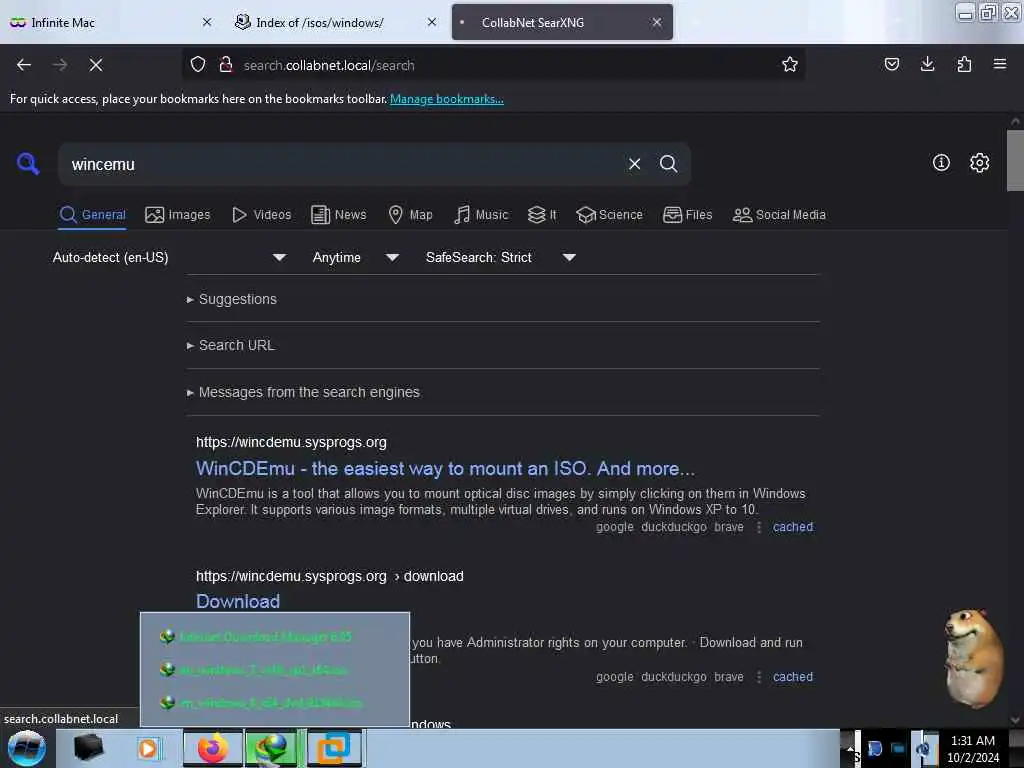
Task: Switch to the Infinite Mac tab
Action: click(x=112, y=22)
